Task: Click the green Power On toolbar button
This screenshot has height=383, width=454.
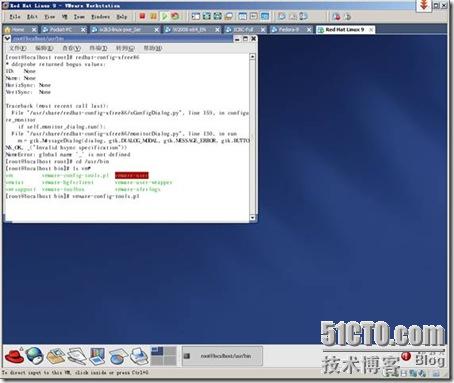Action: pyautogui.click(x=164, y=16)
